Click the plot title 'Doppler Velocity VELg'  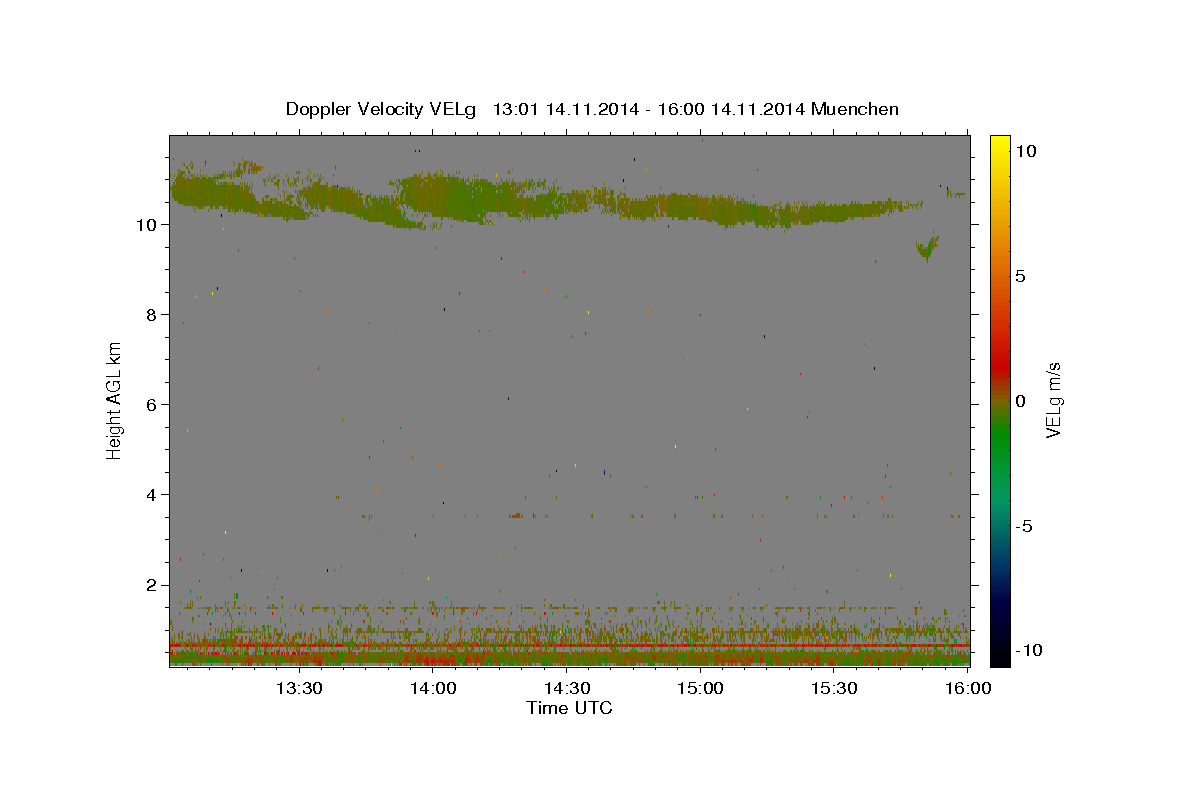click(383, 109)
